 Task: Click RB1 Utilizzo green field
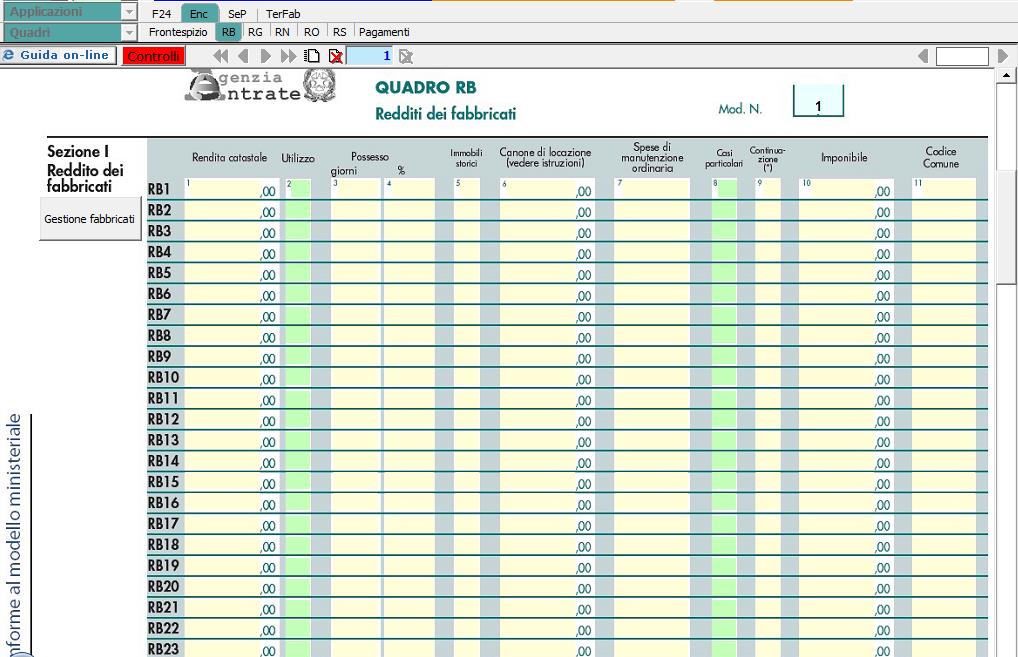click(298, 188)
